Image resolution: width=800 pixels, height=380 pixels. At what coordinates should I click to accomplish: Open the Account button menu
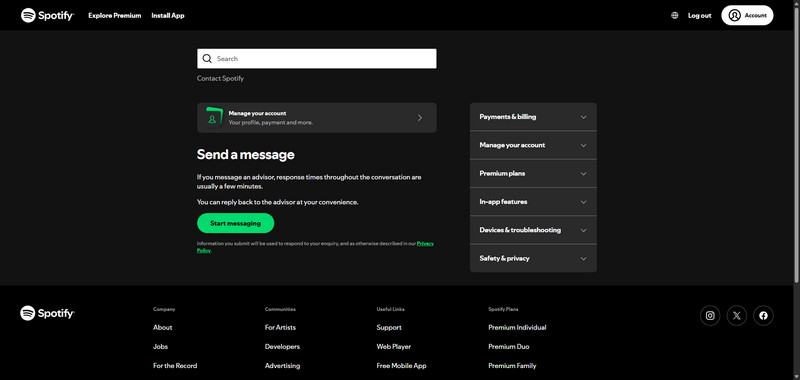pyautogui.click(x=747, y=15)
